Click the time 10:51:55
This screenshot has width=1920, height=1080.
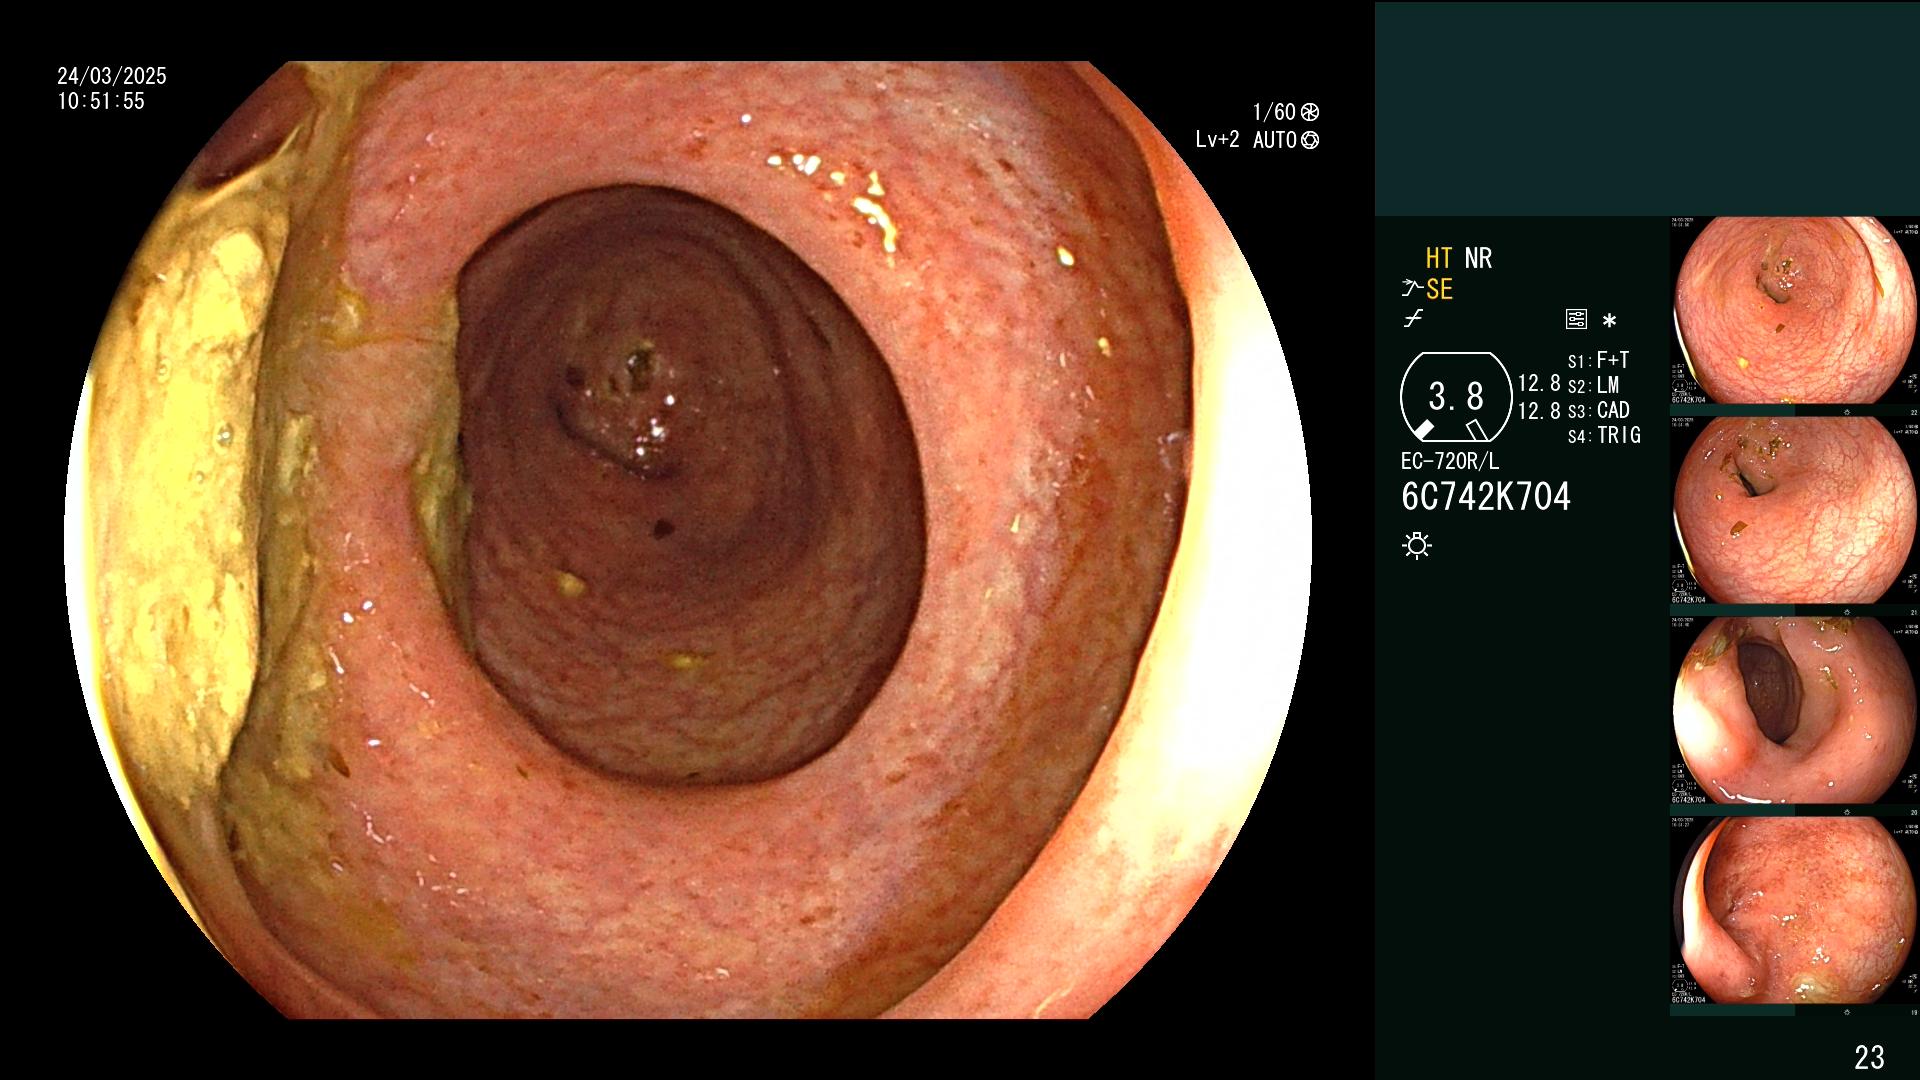(x=101, y=101)
